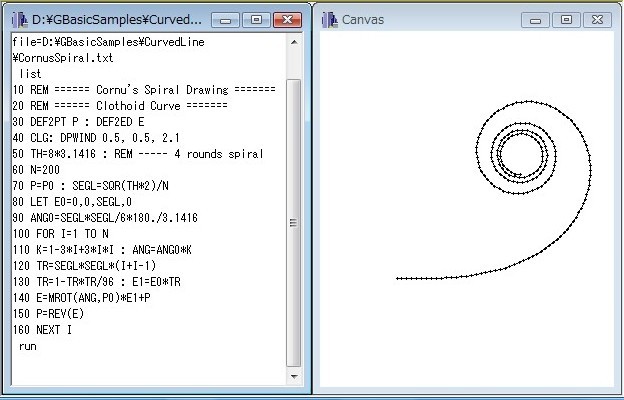
Task: Click the Canvas window's title bar icon
Action: 331,20
